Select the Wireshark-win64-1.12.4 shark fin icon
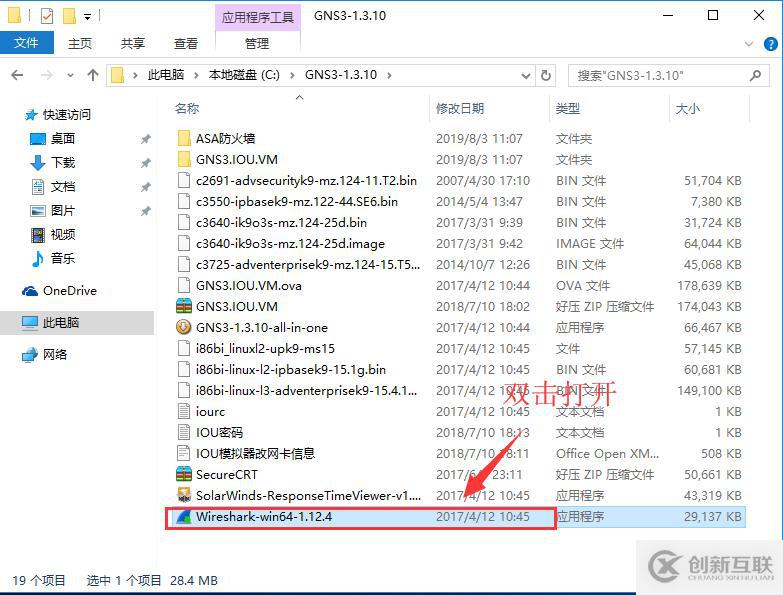Image resolution: width=783 pixels, height=595 pixels. click(x=184, y=516)
